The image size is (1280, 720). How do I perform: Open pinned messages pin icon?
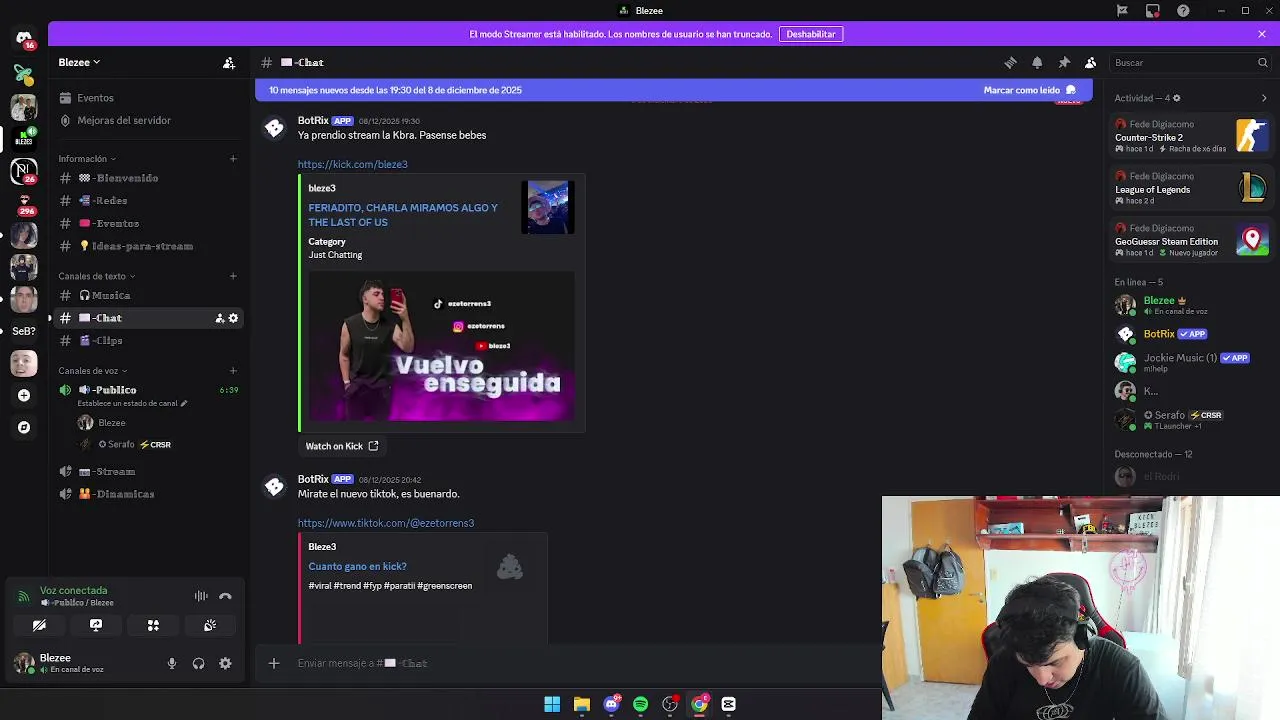coord(1064,62)
